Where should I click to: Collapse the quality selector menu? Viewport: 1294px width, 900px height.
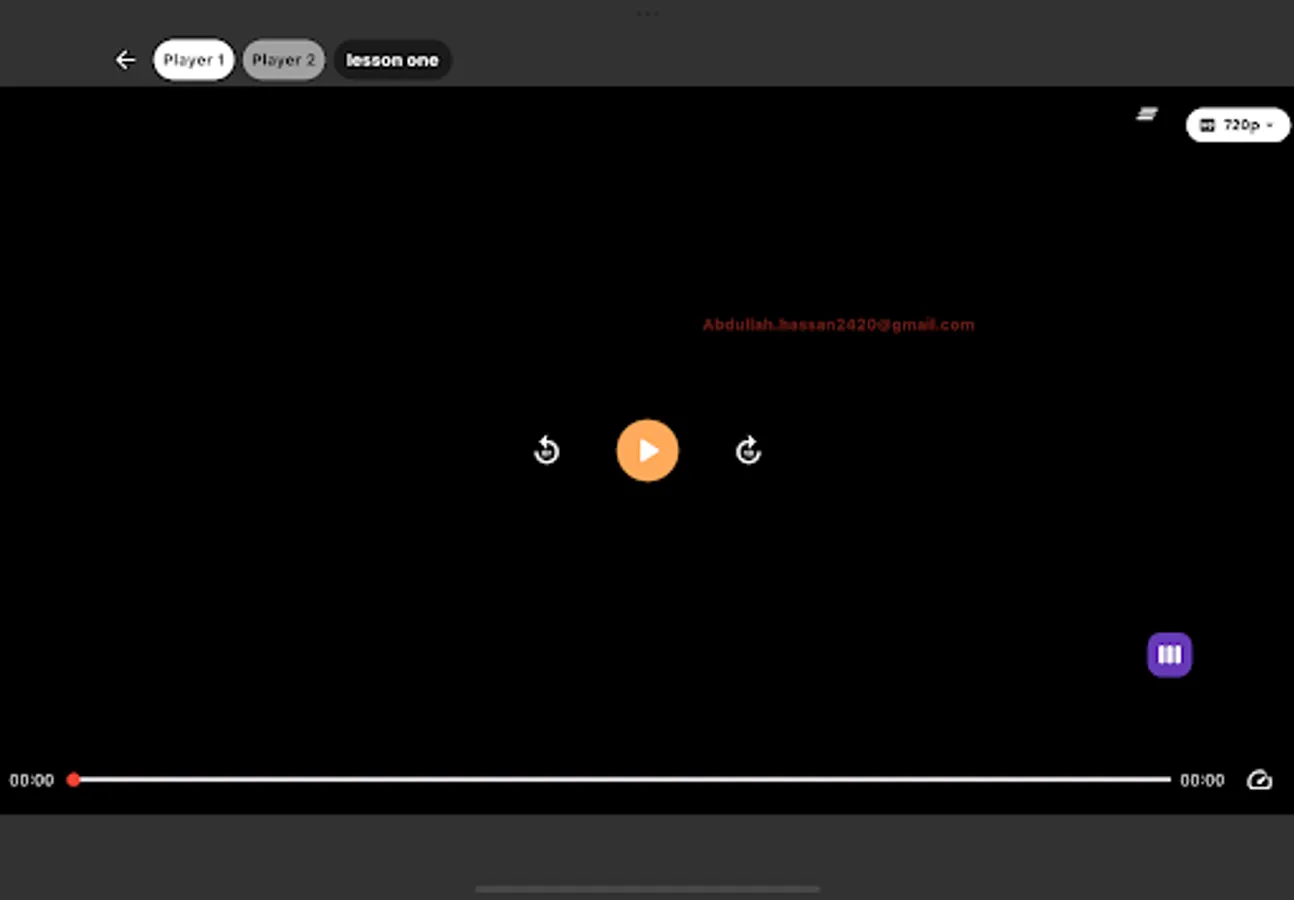pos(1237,125)
